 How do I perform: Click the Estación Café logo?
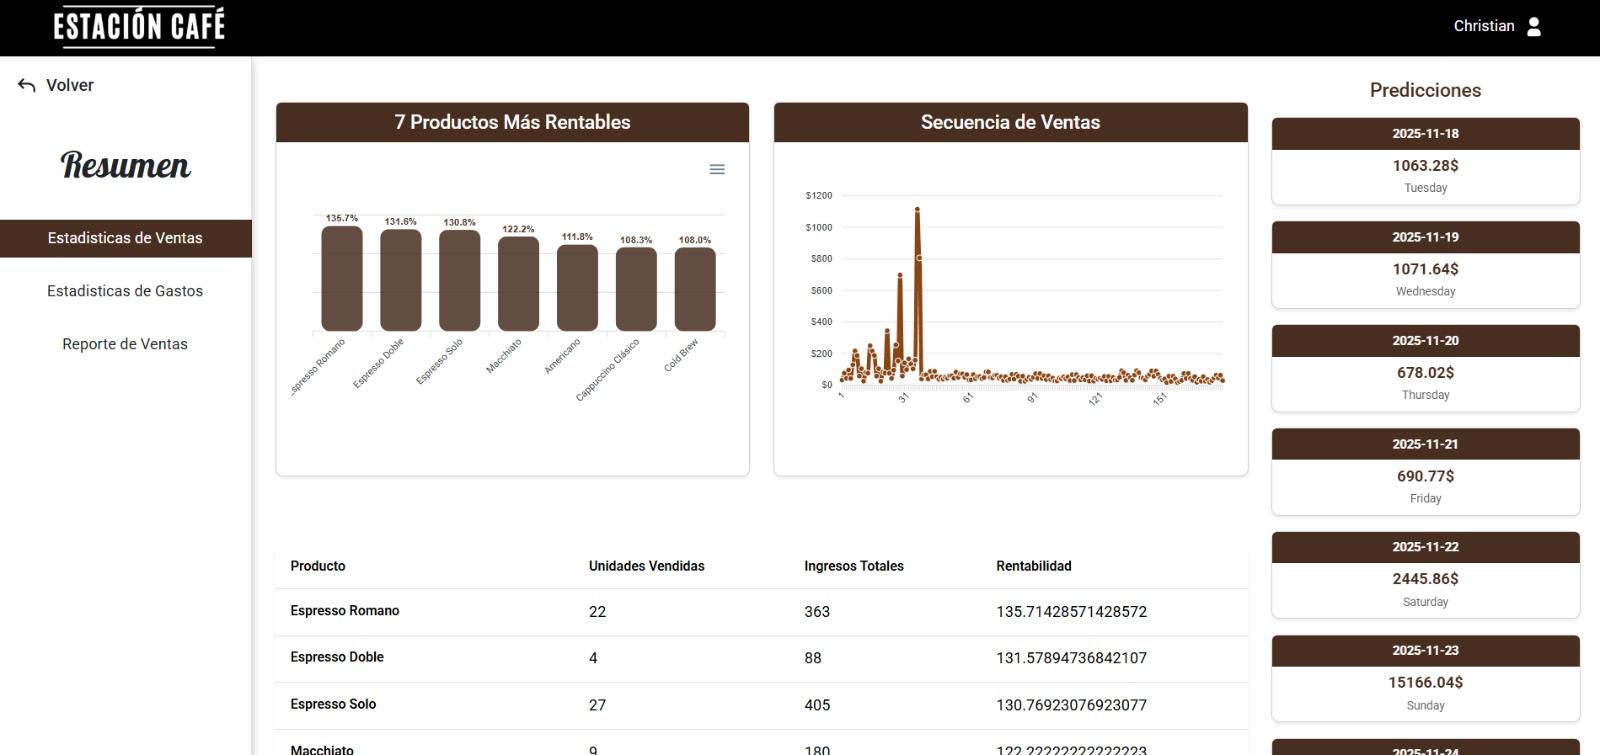[x=139, y=27]
